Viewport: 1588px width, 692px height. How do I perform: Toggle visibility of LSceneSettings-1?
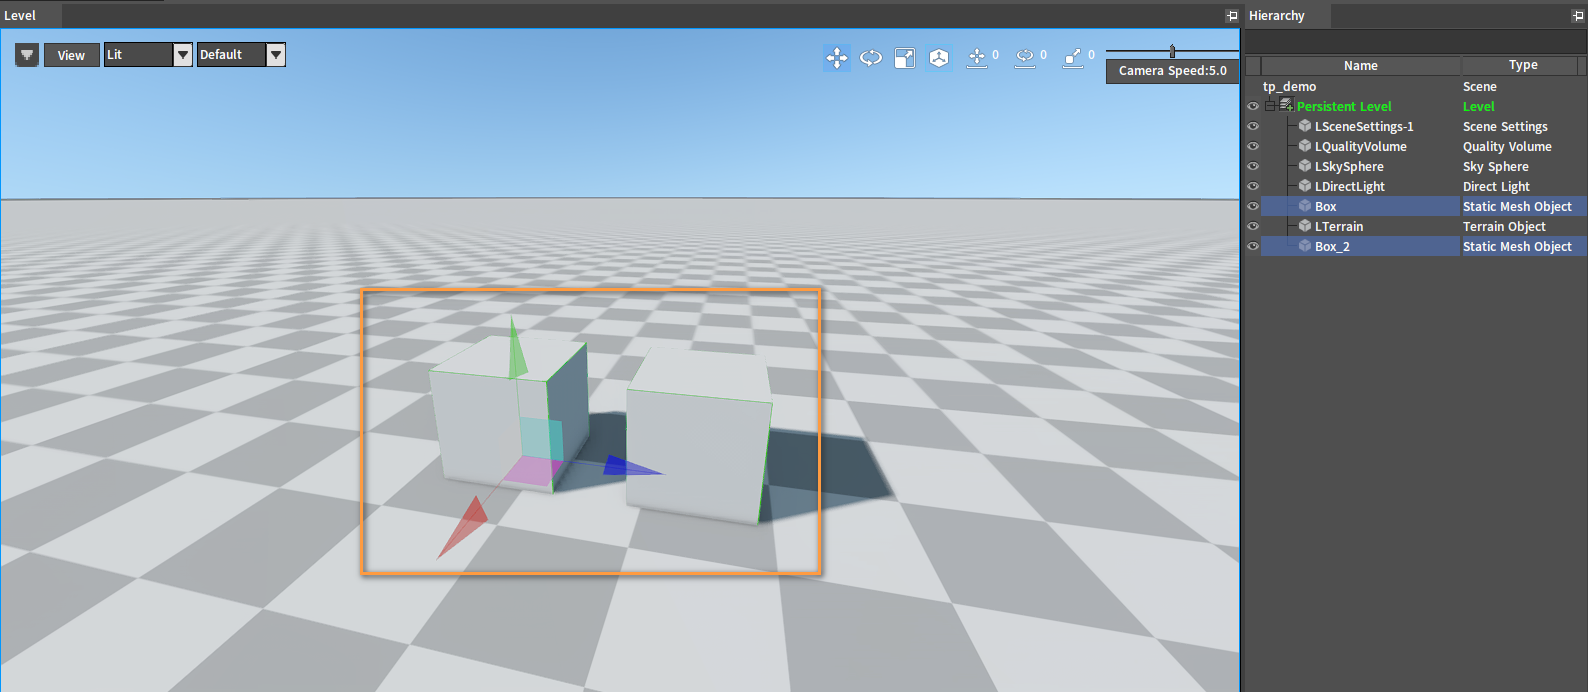[1252, 126]
